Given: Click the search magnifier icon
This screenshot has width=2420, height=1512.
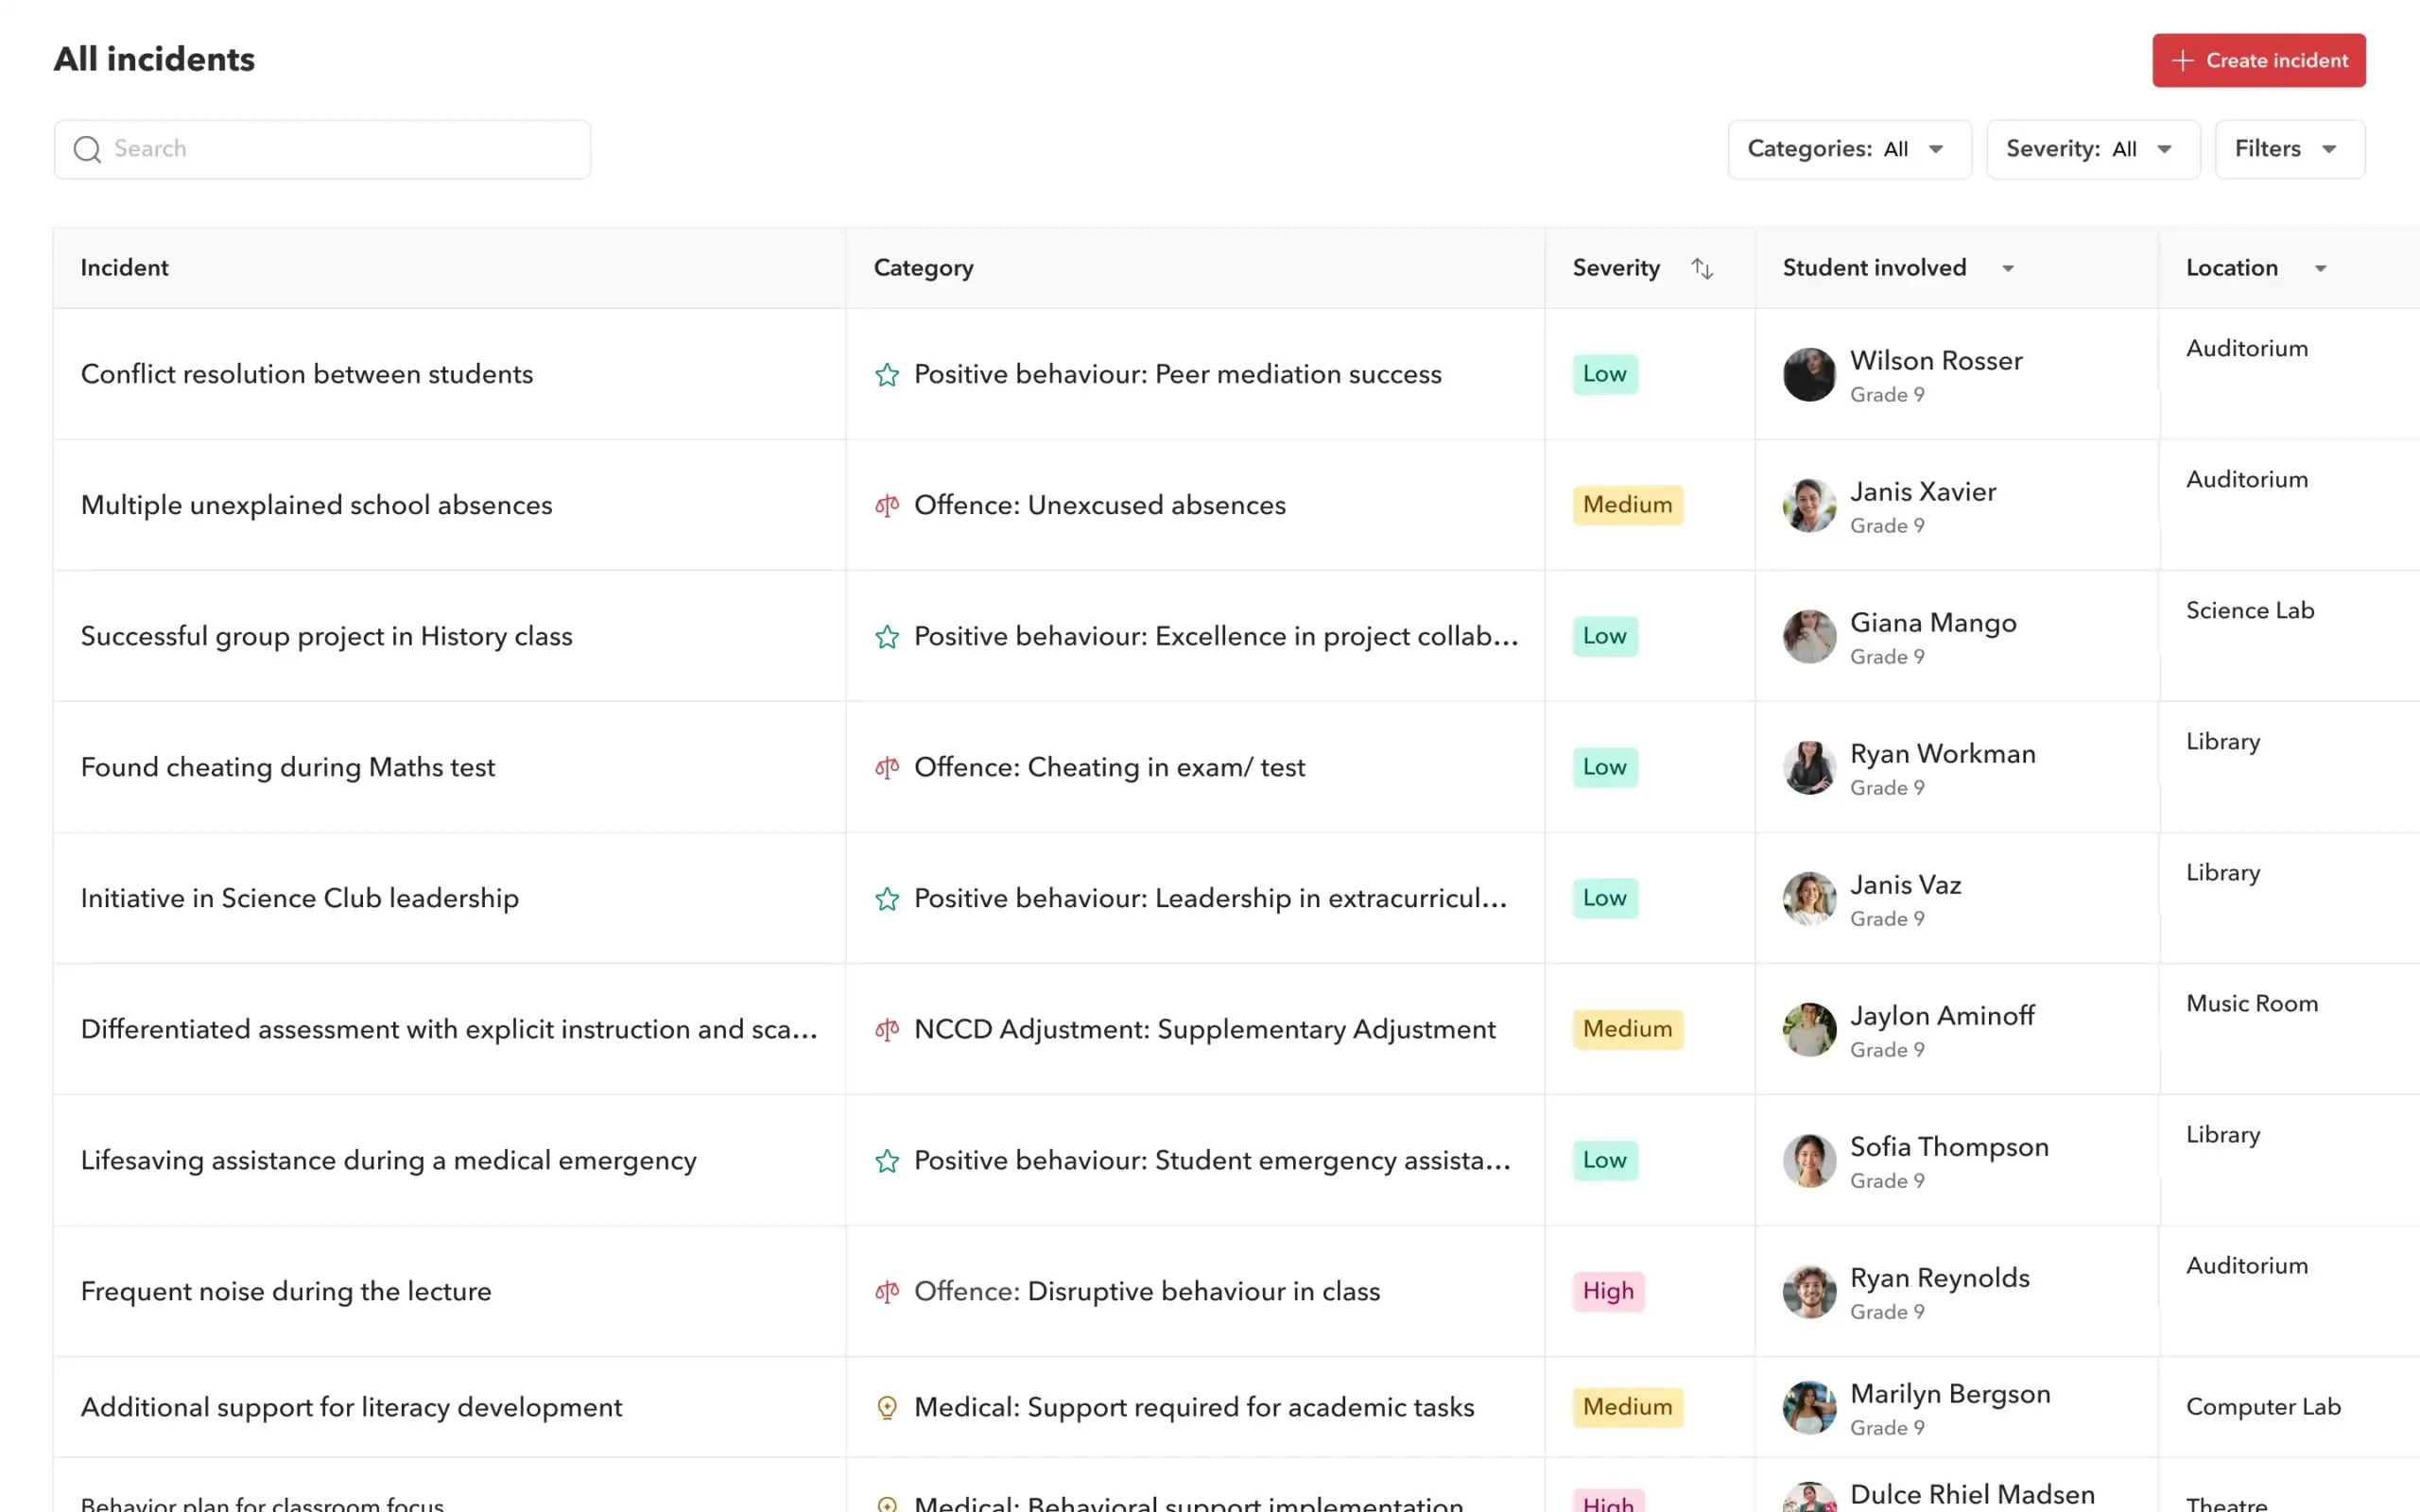Looking at the screenshot, I should click(87, 149).
